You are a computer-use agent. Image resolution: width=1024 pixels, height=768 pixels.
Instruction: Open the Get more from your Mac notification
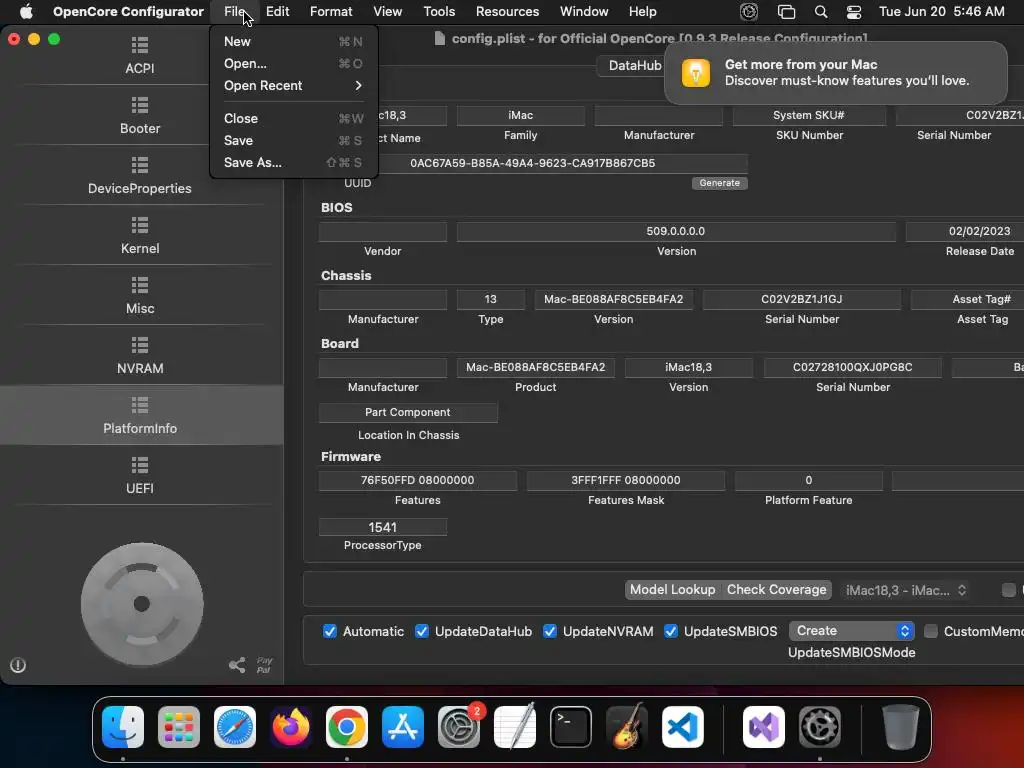pyautogui.click(x=835, y=72)
